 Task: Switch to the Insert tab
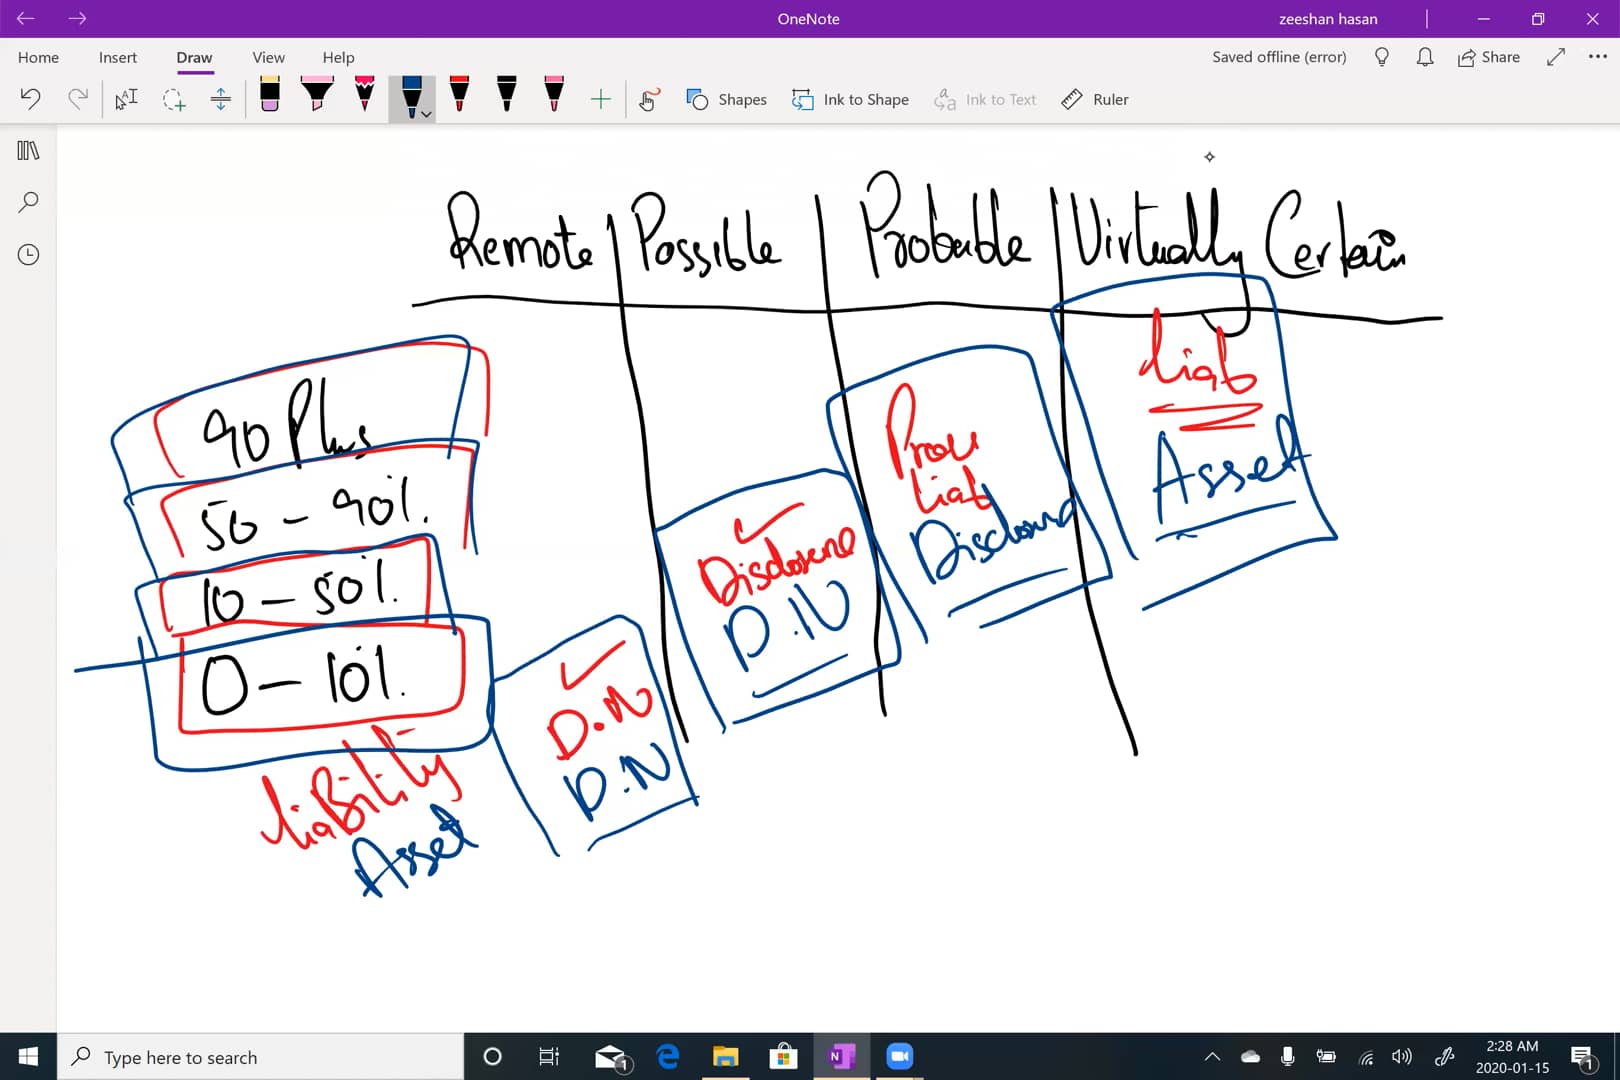pos(118,57)
